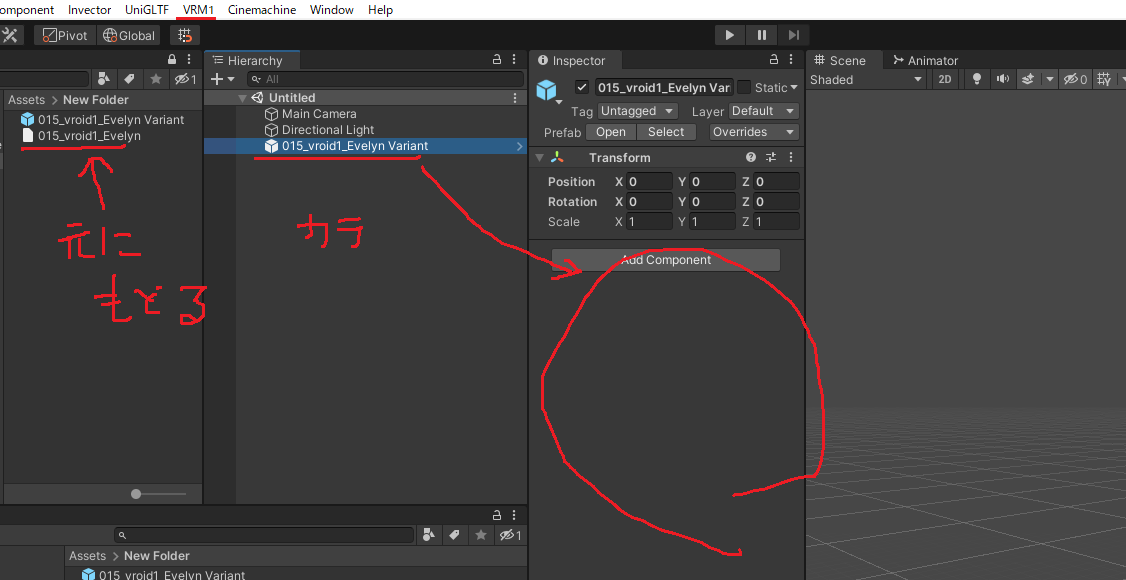
Task: Toggle Scene view effects
Action: point(1028,80)
